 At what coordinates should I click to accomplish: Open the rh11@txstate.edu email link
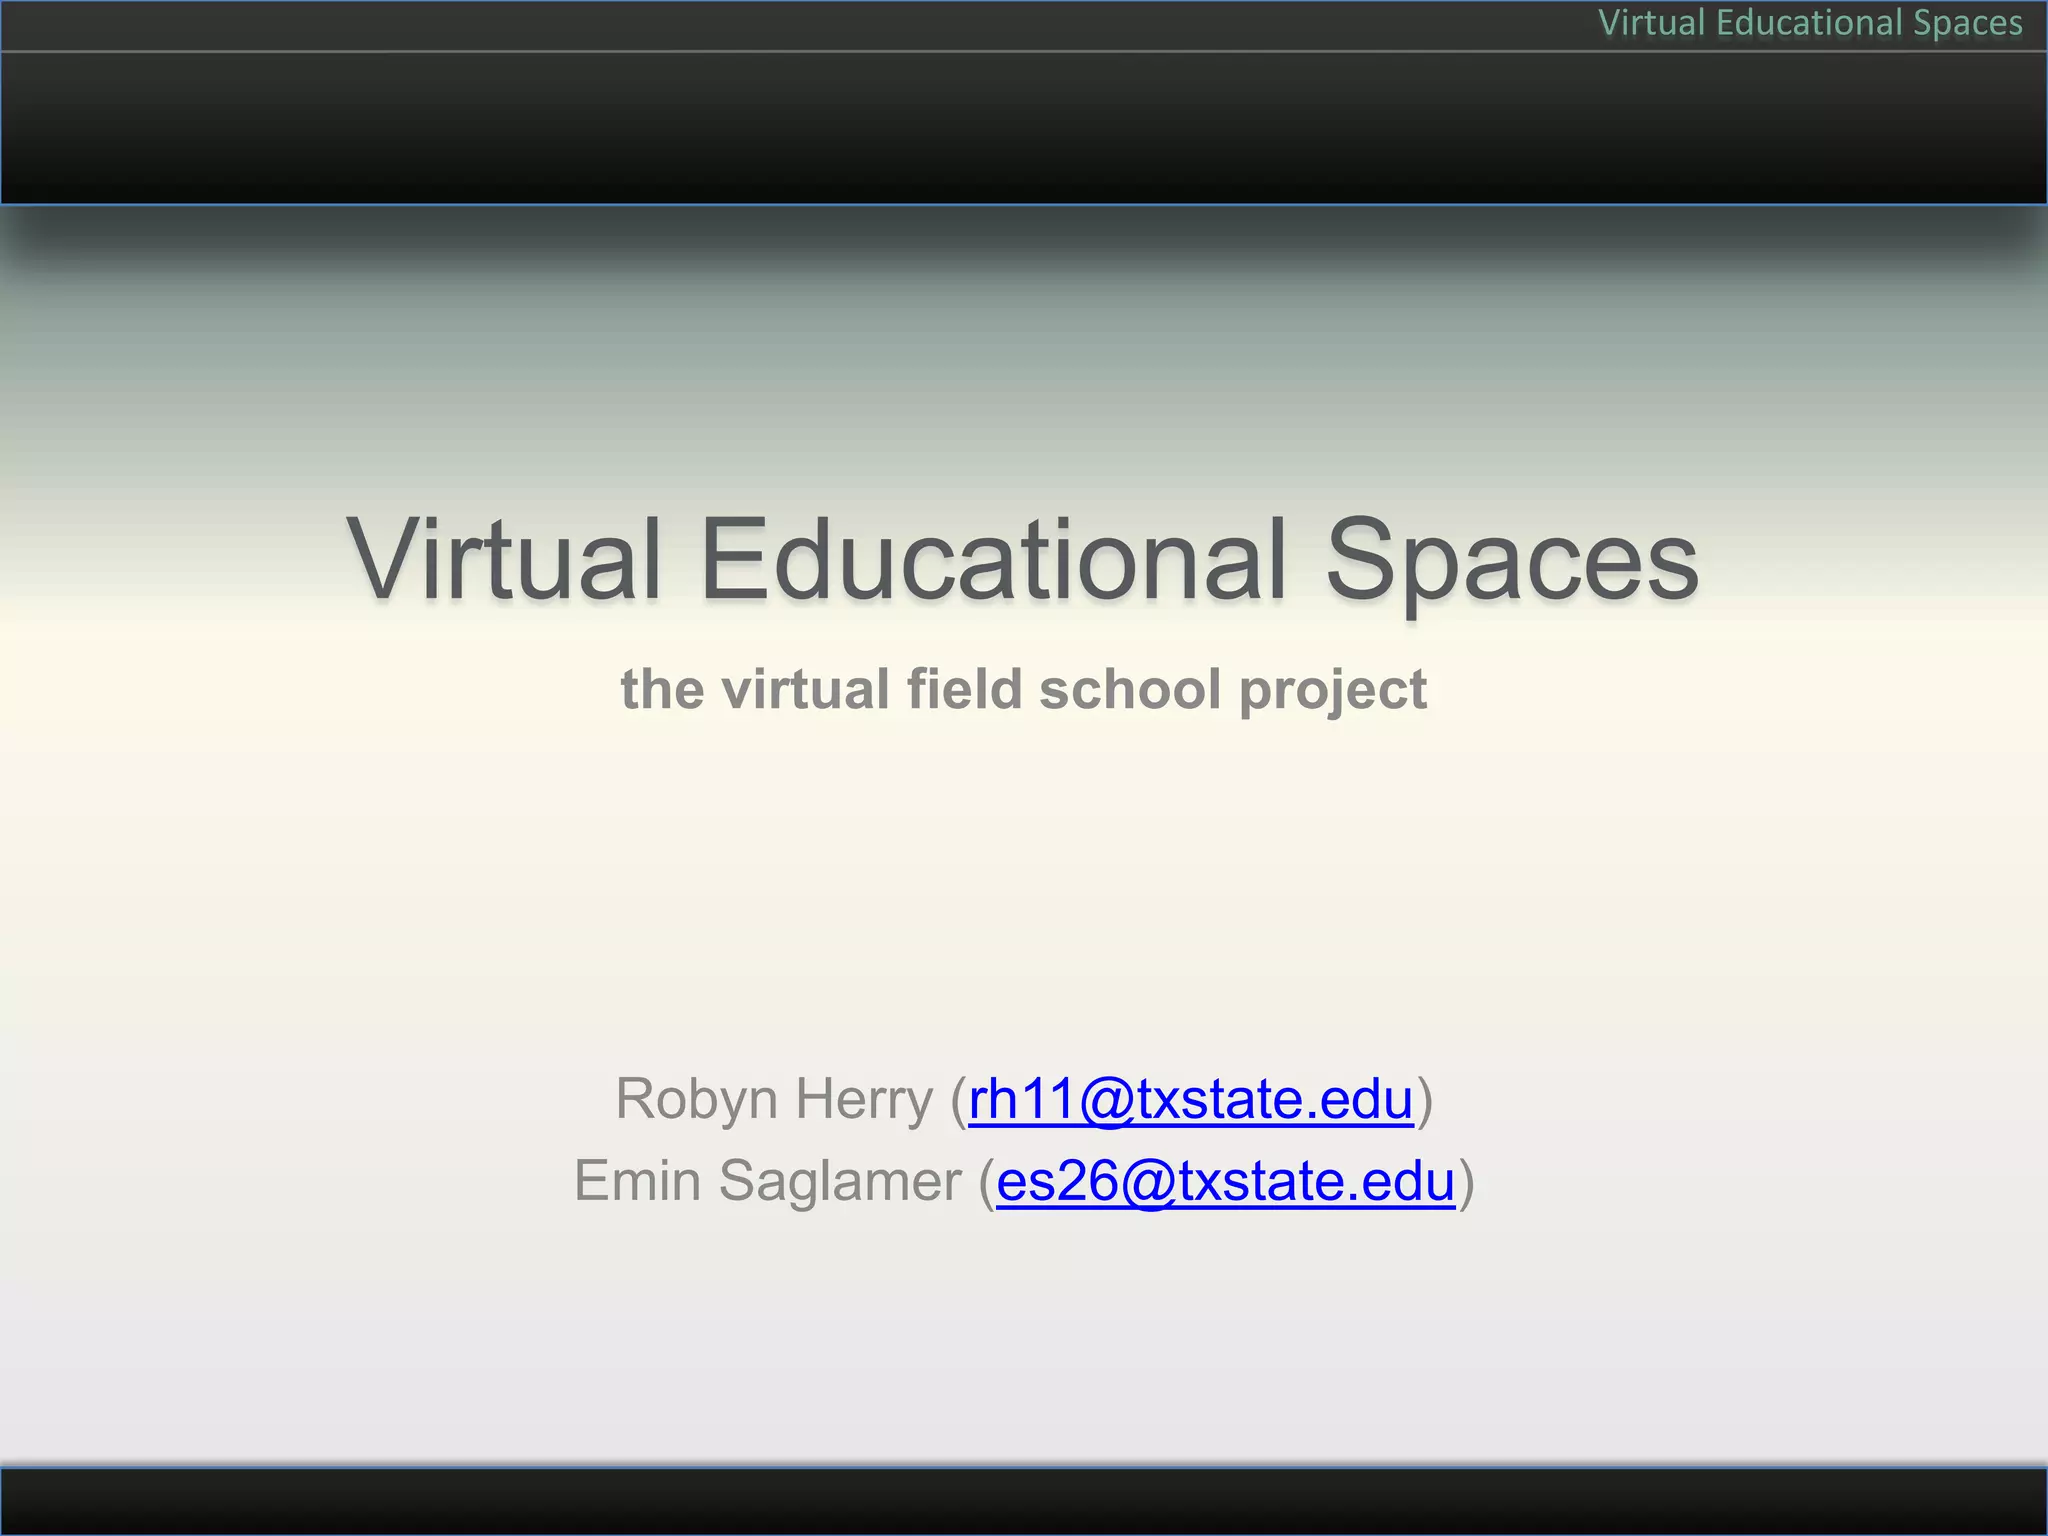1191,1099
